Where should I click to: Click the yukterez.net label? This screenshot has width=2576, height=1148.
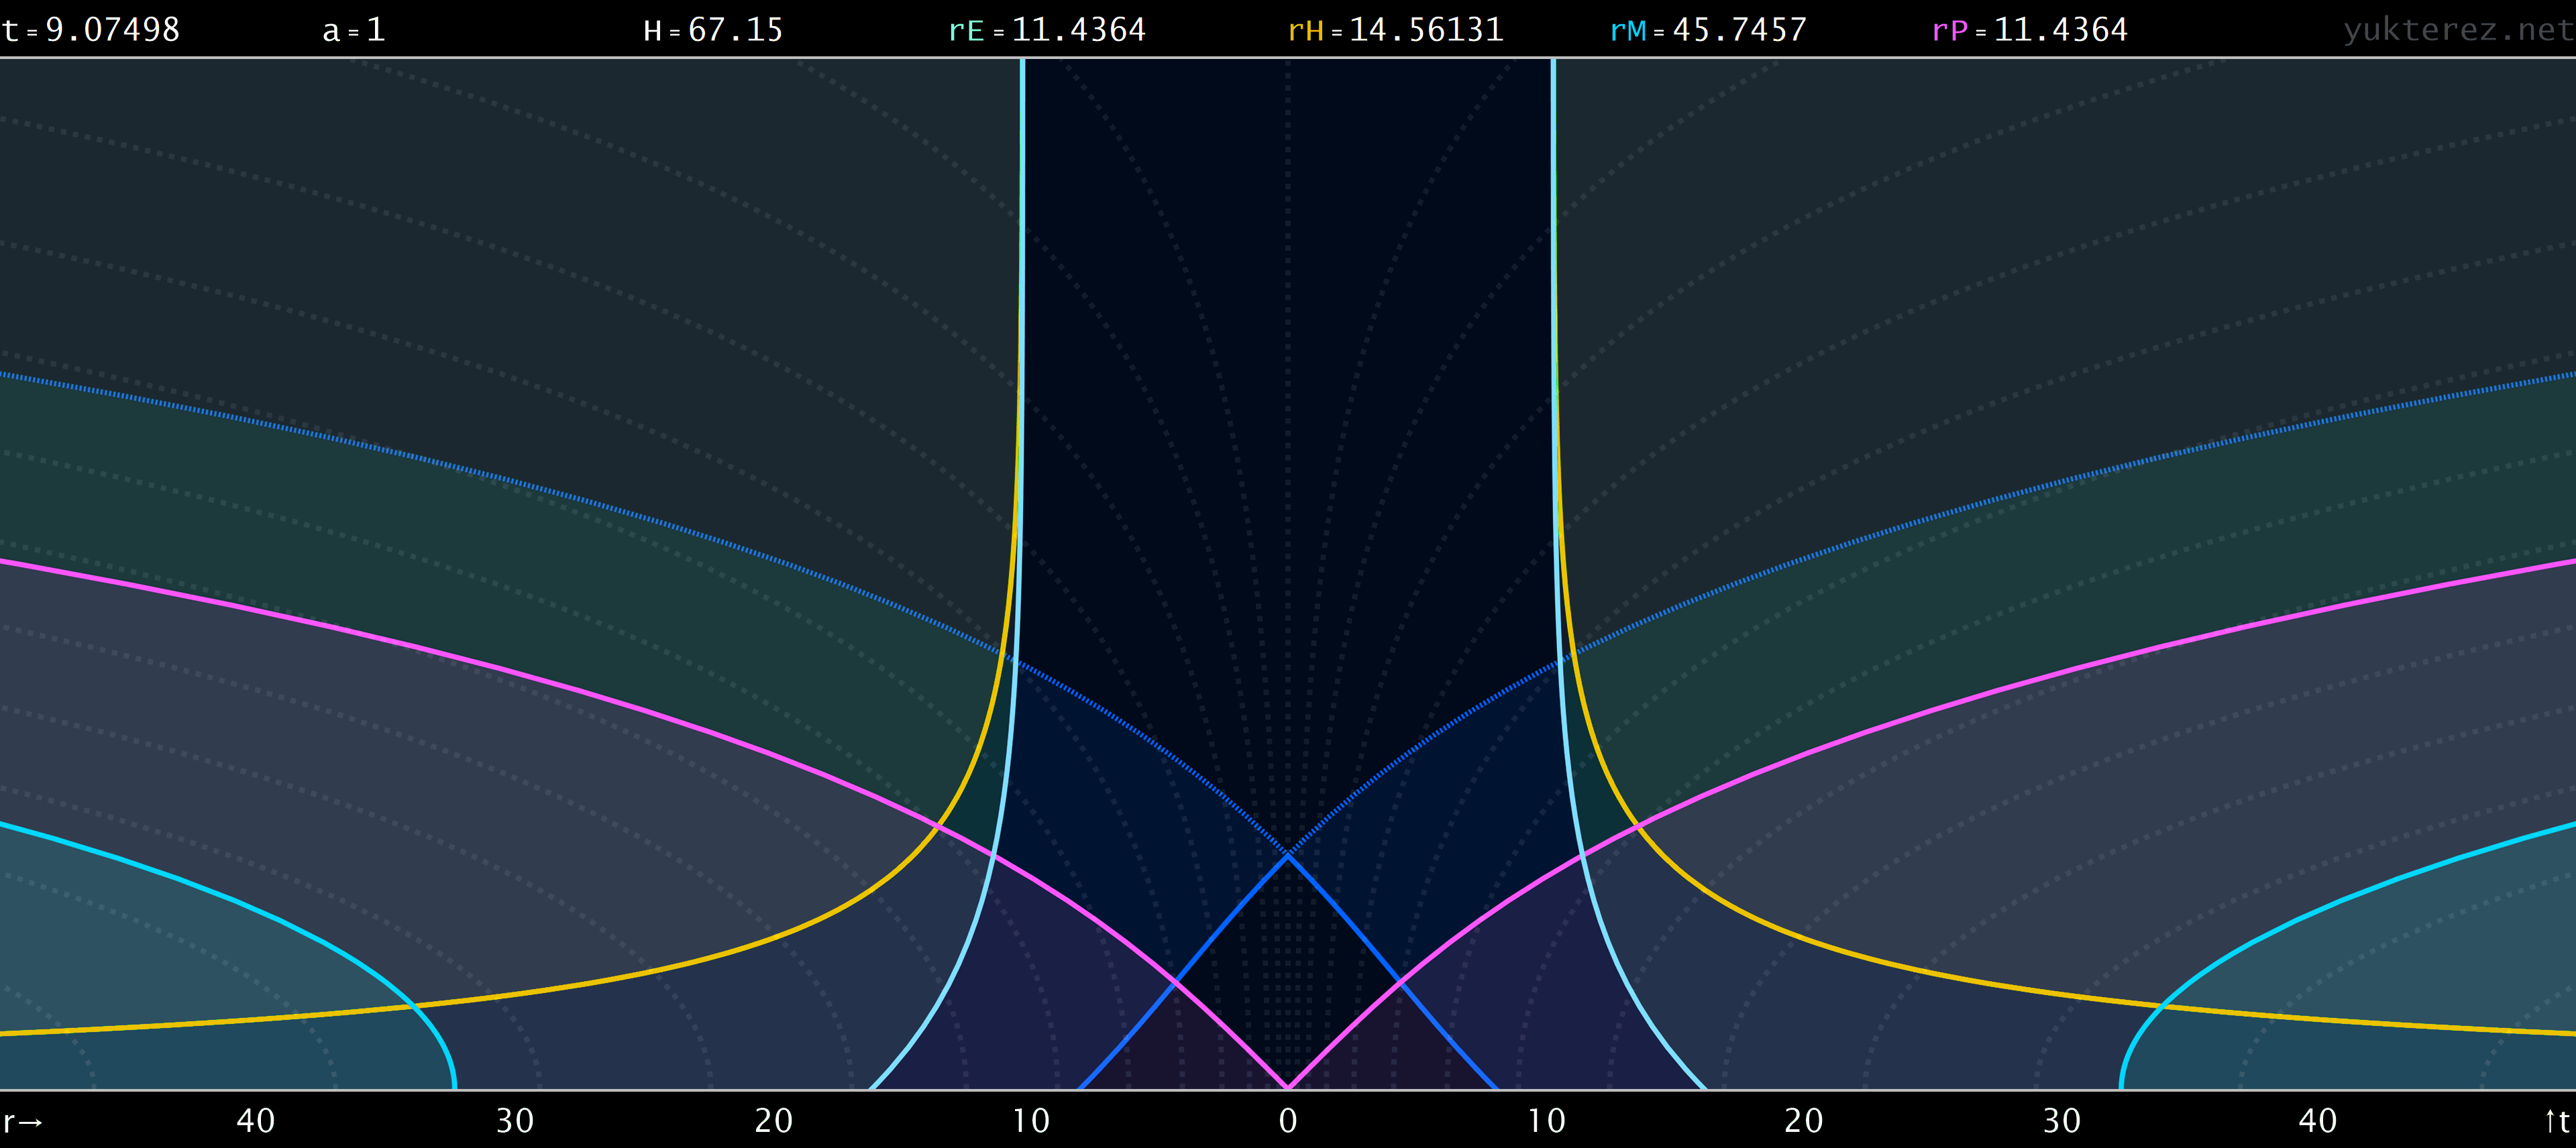2458,30
